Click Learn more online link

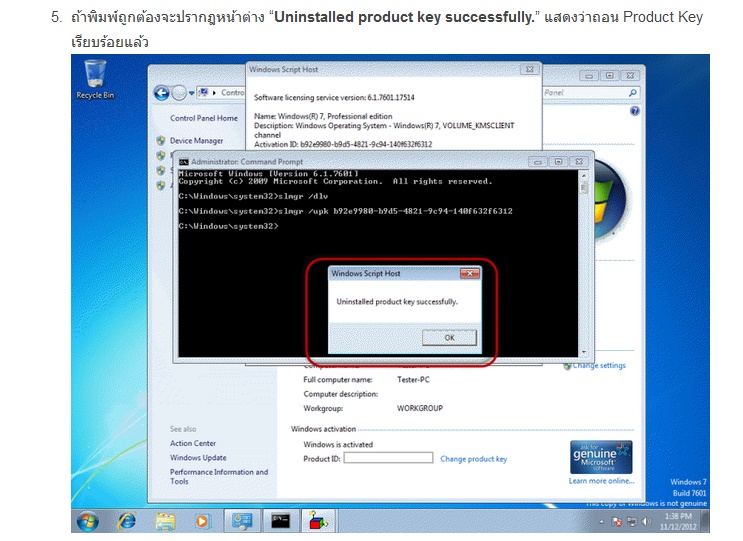click(x=601, y=481)
